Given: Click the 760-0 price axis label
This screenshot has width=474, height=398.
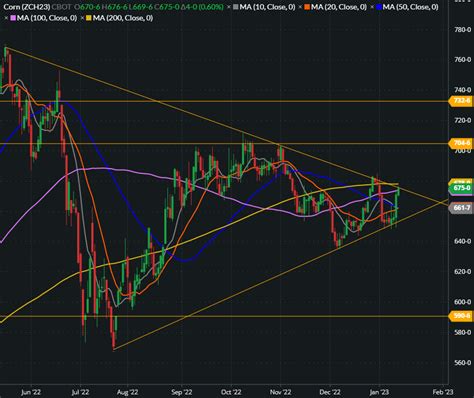Looking at the screenshot, I should pyautogui.click(x=463, y=60).
